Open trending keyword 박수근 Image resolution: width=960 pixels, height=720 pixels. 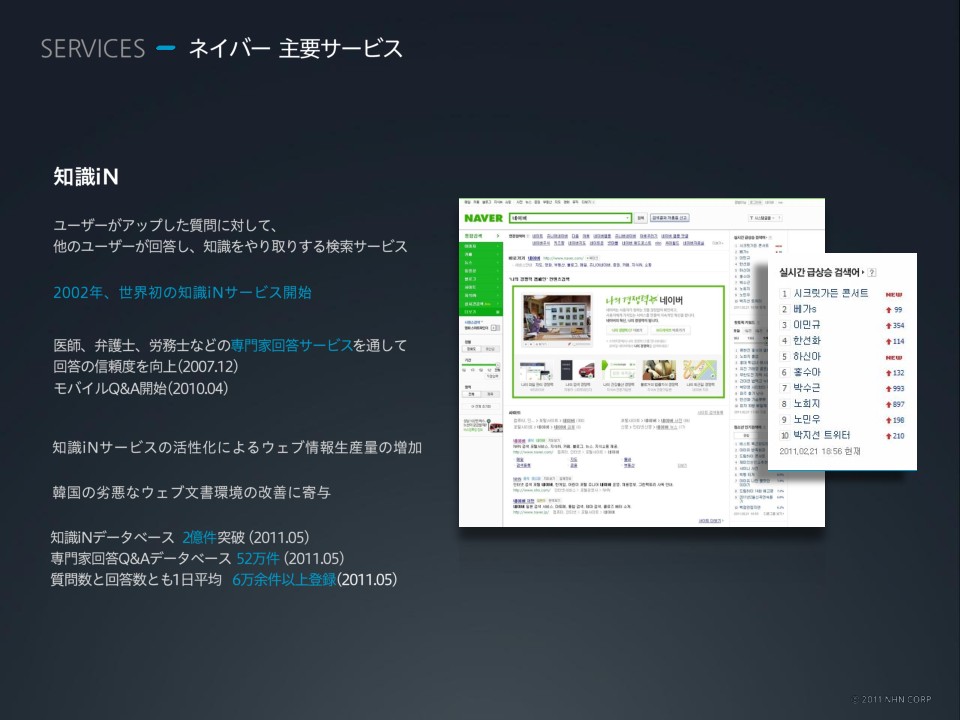coord(806,388)
